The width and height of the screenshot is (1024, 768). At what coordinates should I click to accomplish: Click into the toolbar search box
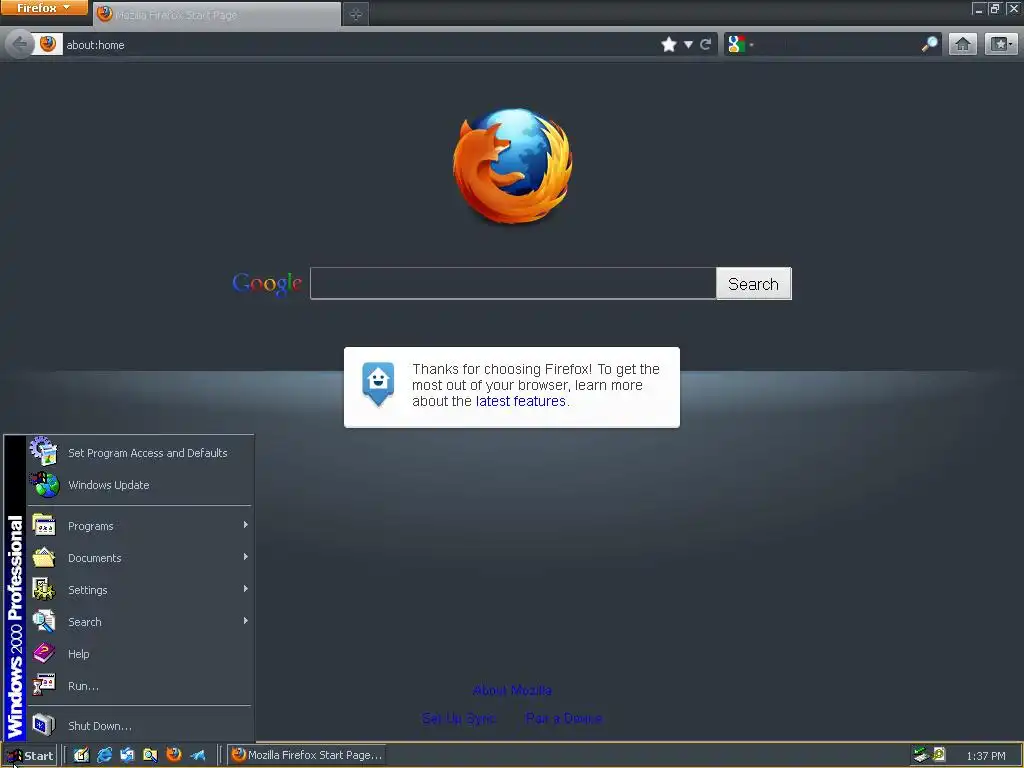837,44
